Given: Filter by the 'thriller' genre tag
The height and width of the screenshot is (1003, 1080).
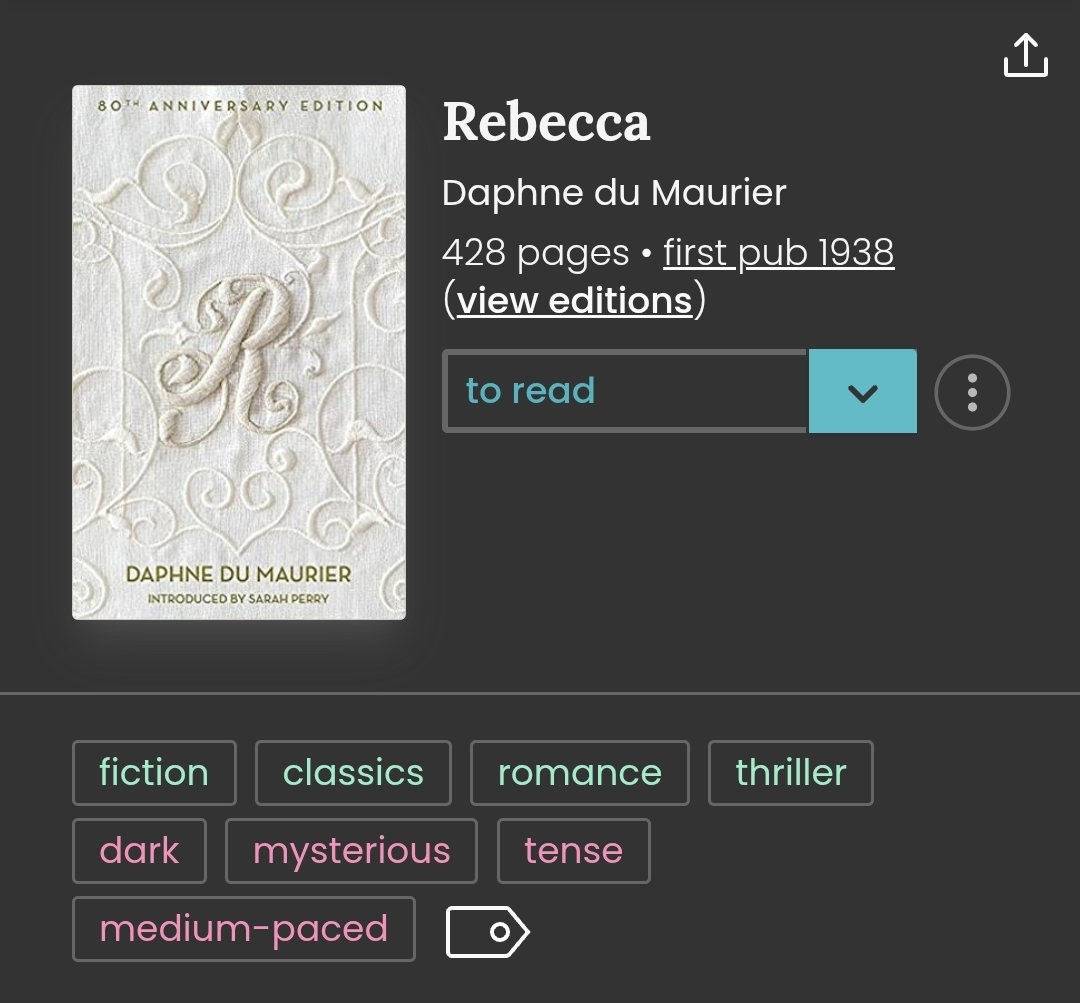Looking at the screenshot, I should (790, 773).
